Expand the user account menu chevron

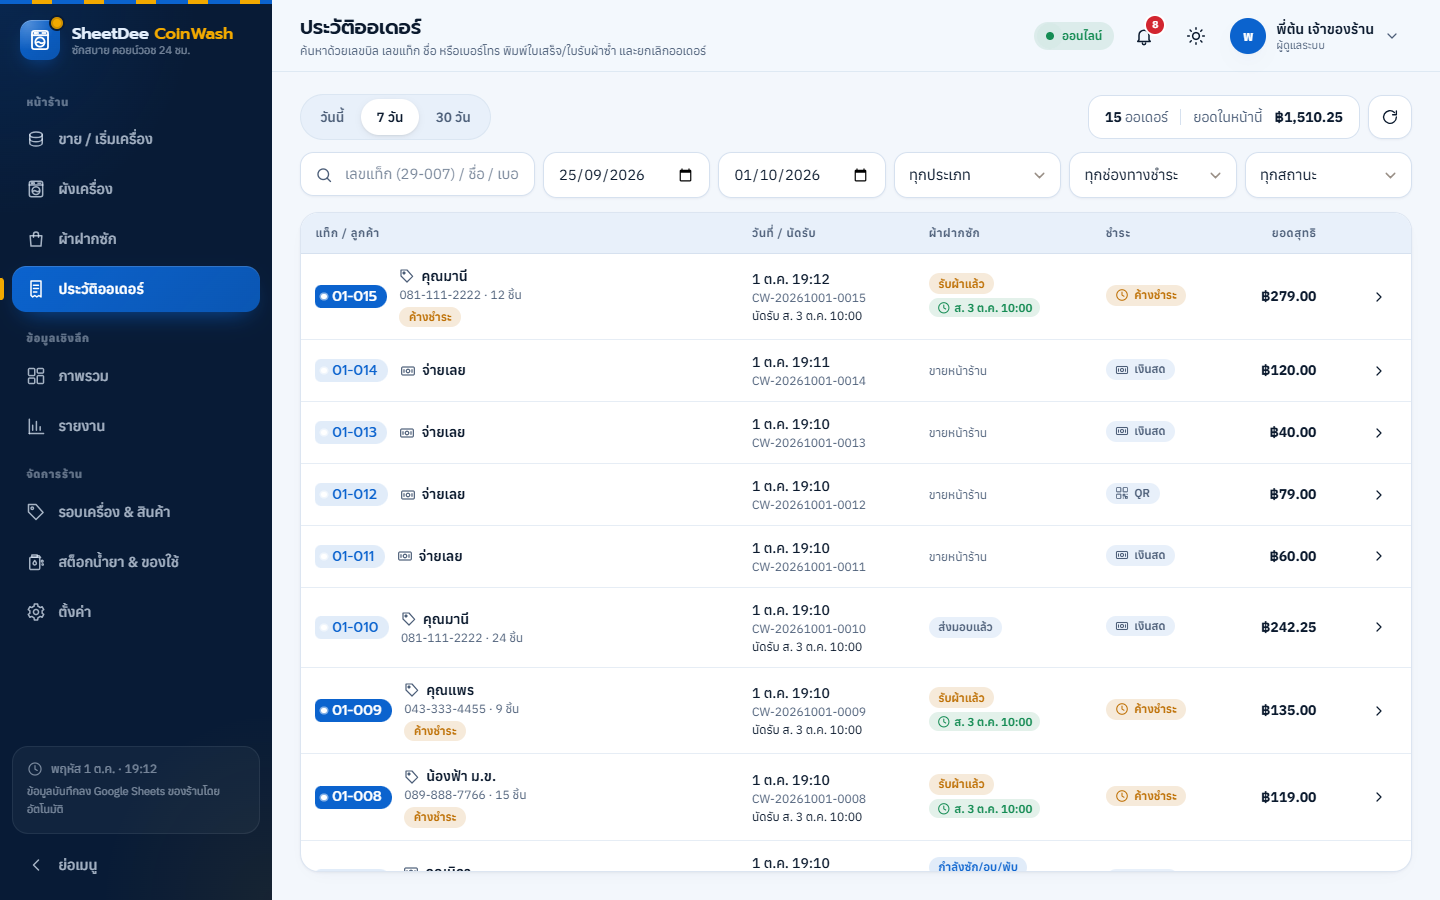click(1392, 36)
